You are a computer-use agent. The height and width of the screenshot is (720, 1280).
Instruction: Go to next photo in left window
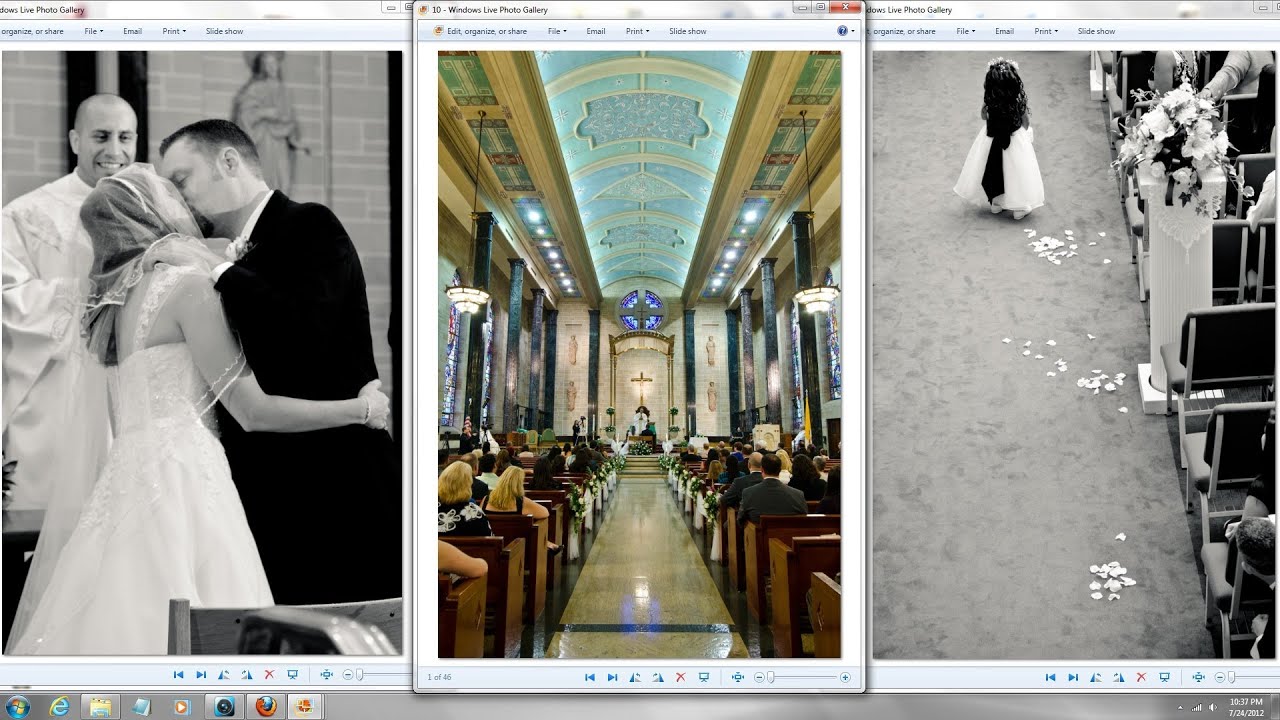[x=201, y=675]
